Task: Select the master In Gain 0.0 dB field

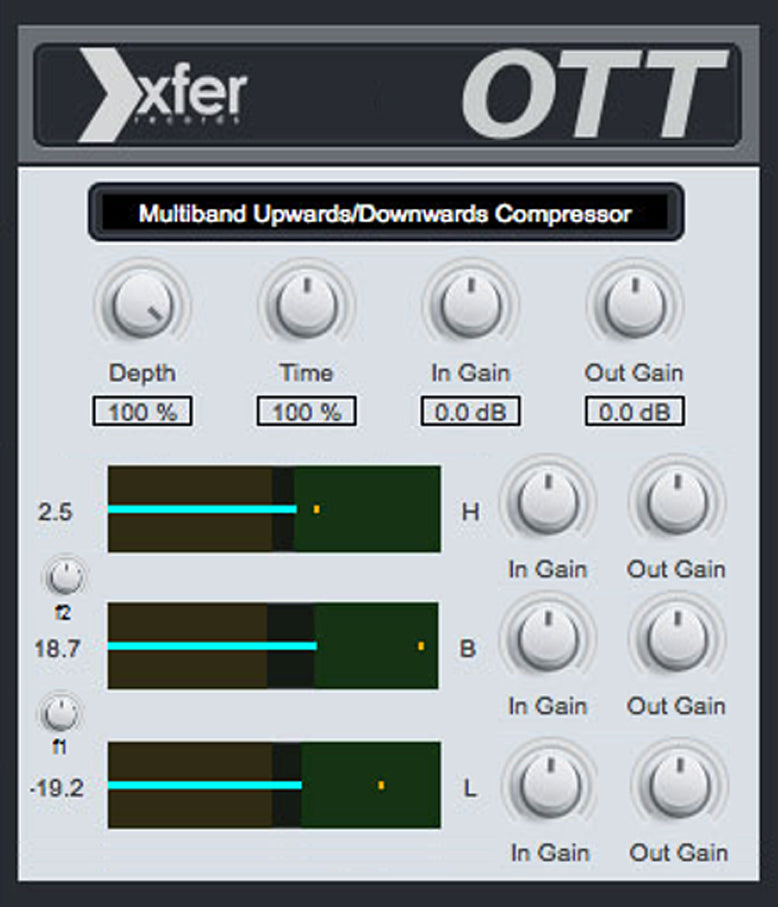Action: 470,412
